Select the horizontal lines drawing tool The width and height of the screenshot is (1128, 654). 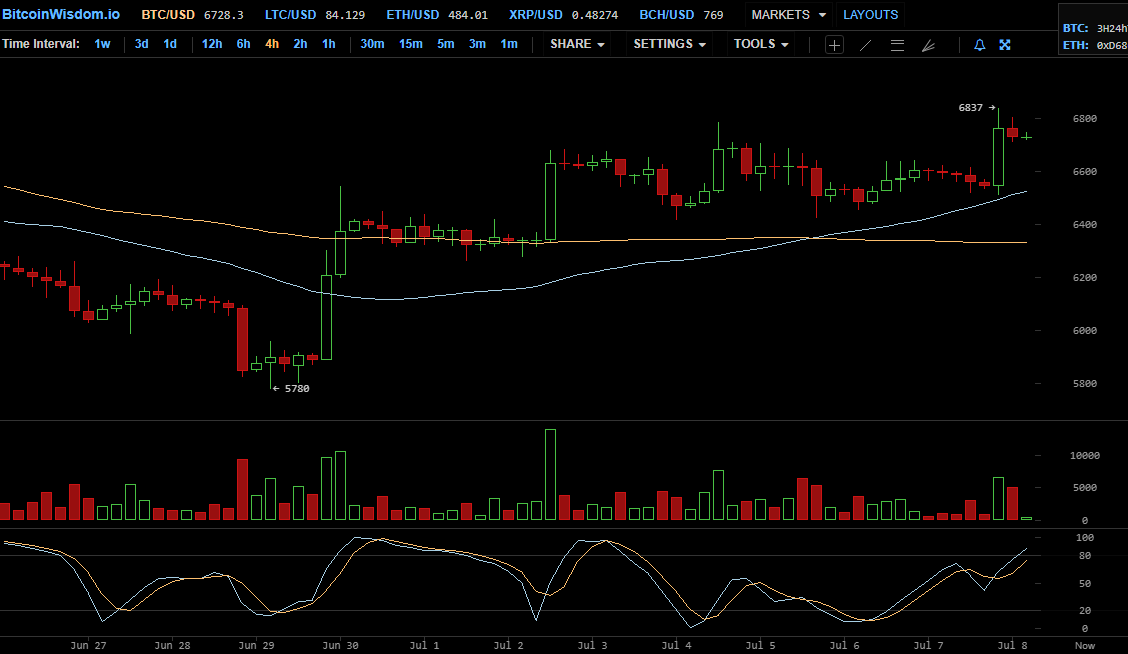pyautogui.click(x=897, y=44)
